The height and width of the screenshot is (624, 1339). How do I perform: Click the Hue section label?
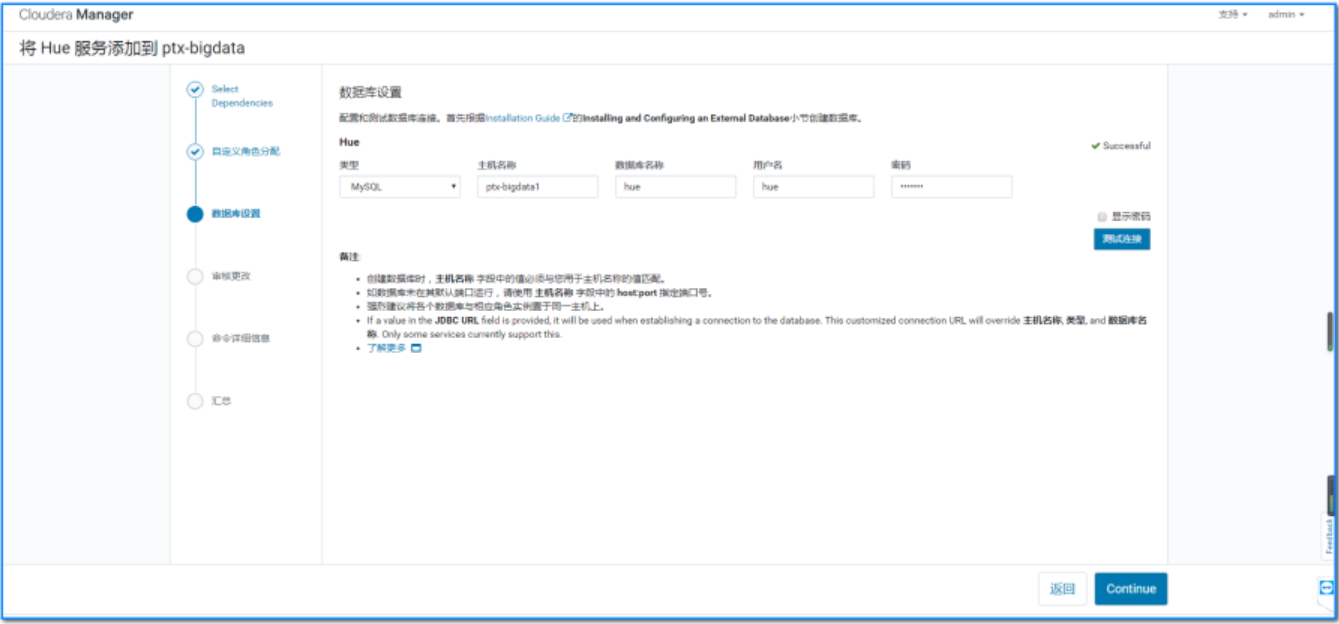coord(349,142)
